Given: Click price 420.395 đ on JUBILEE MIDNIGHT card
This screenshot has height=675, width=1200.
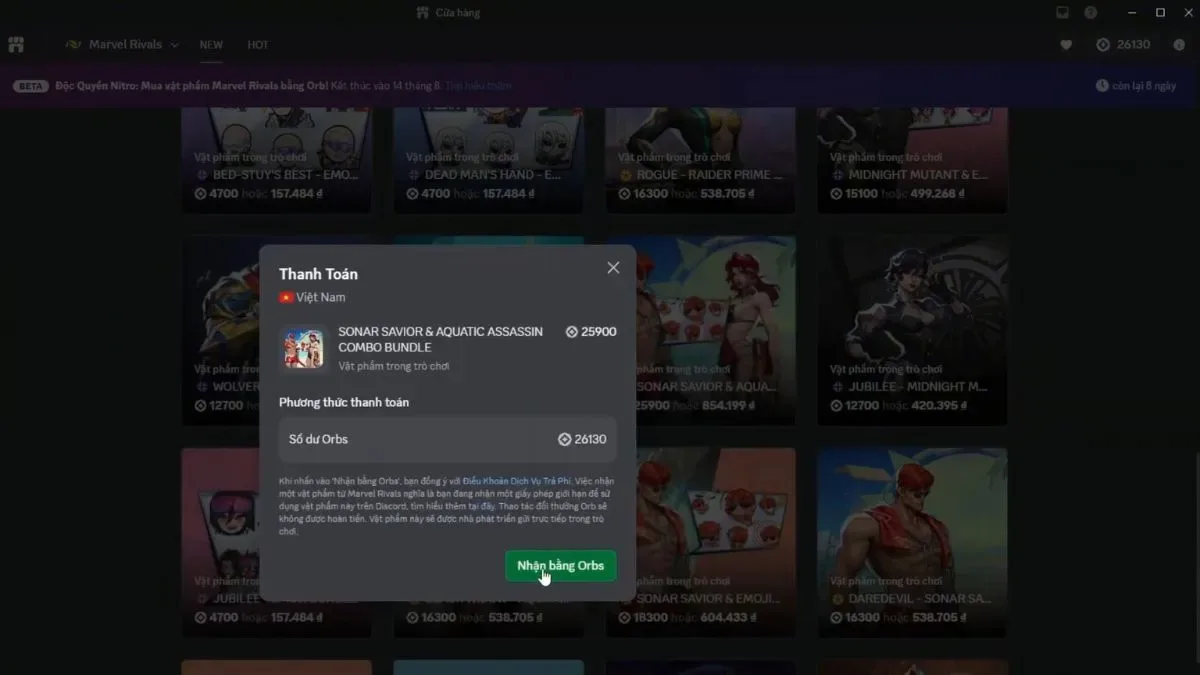Looking at the screenshot, I should coord(937,406).
